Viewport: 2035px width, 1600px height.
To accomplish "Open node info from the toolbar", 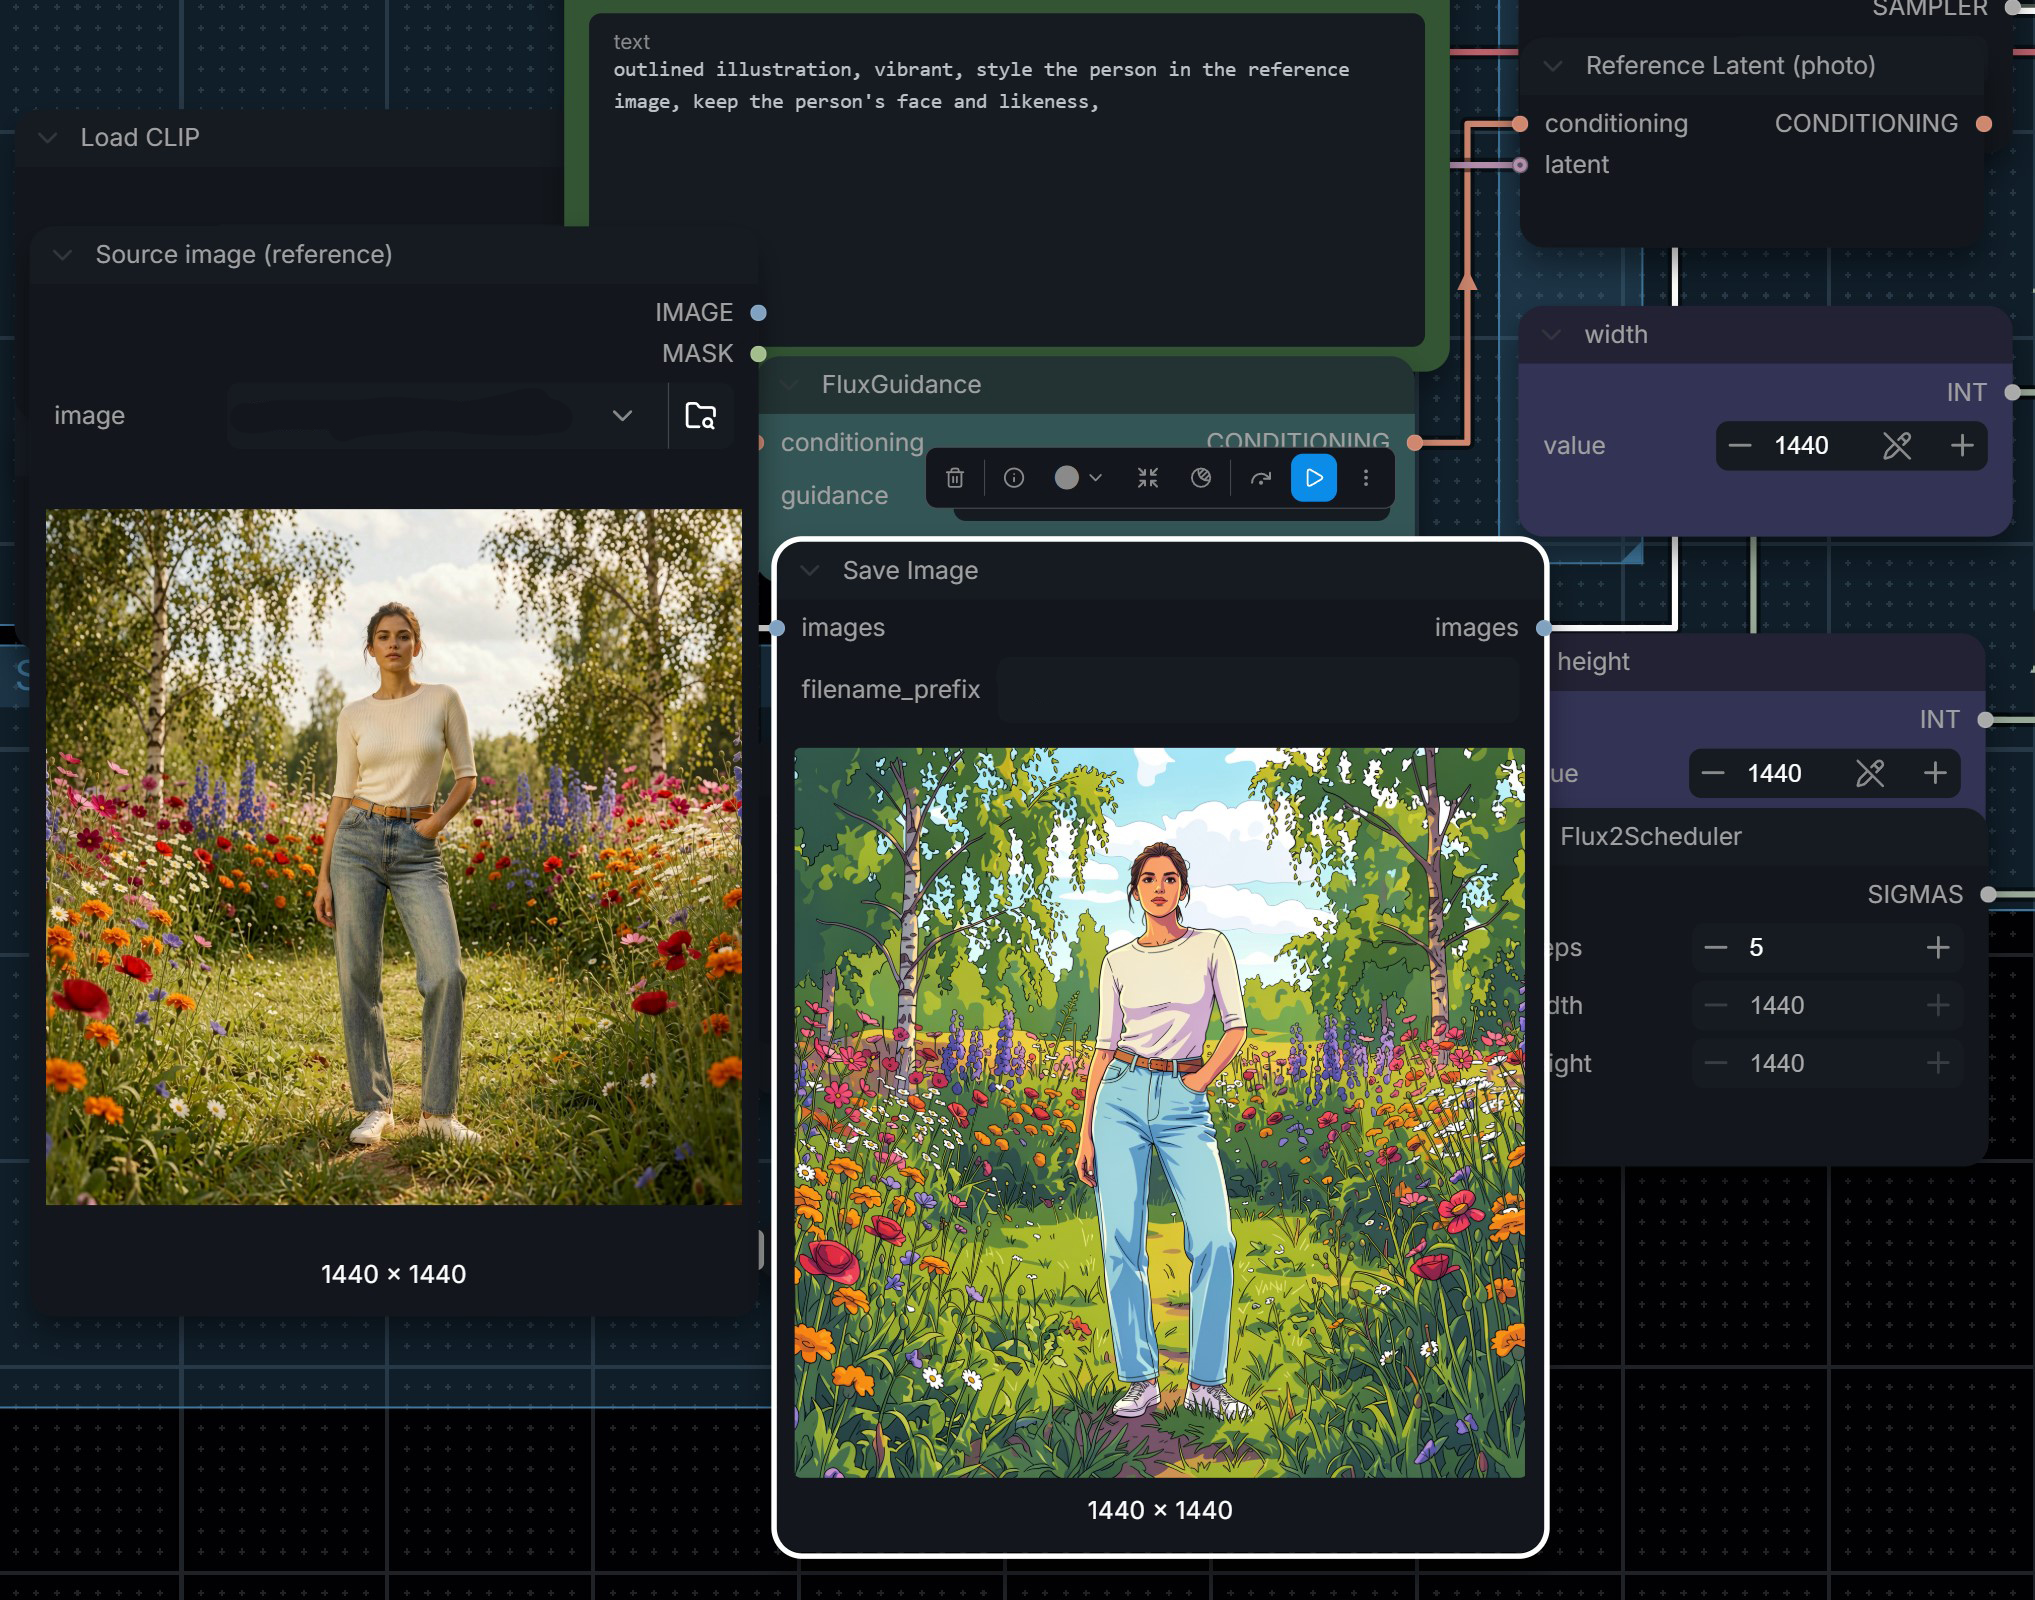I will pyautogui.click(x=1013, y=478).
